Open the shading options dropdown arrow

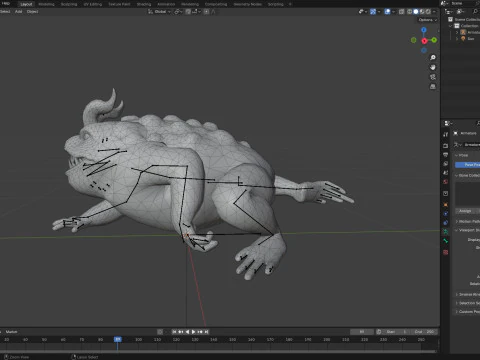pos(434,12)
